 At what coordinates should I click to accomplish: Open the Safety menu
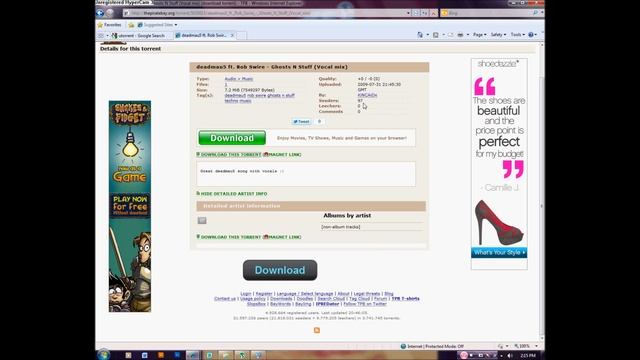click(x=498, y=35)
